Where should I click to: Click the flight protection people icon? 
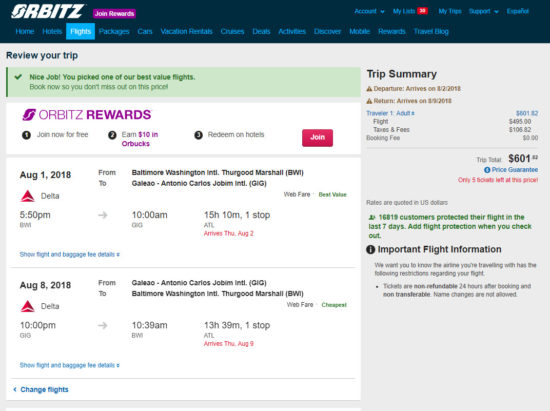point(373,217)
